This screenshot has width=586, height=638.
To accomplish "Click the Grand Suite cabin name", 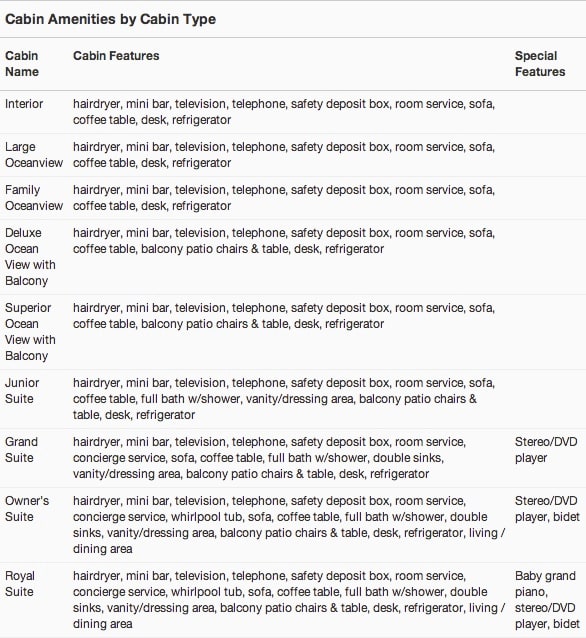I will (x=21, y=450).
